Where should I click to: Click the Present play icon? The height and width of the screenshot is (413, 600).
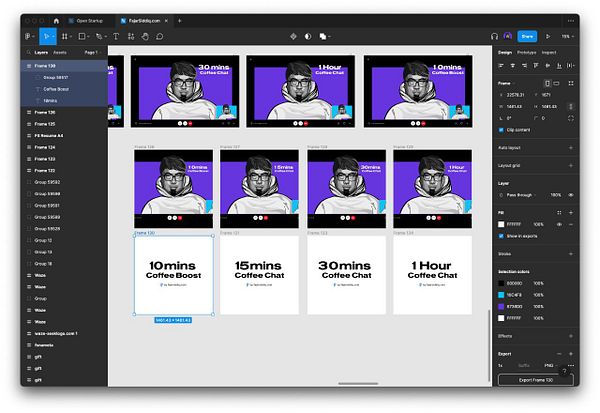pyautogui.click(x=548, y=36)
